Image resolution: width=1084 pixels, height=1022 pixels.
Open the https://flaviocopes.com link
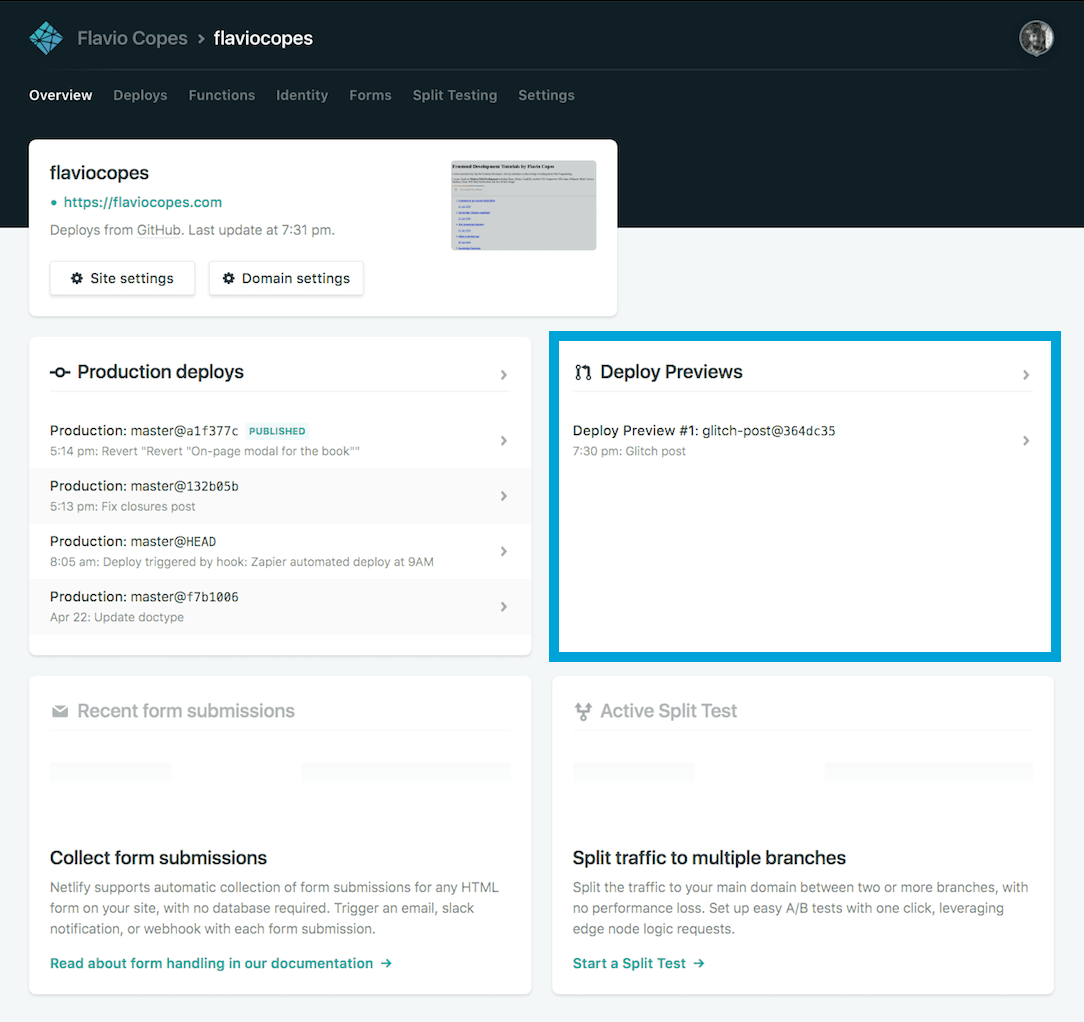pos(142,202)
